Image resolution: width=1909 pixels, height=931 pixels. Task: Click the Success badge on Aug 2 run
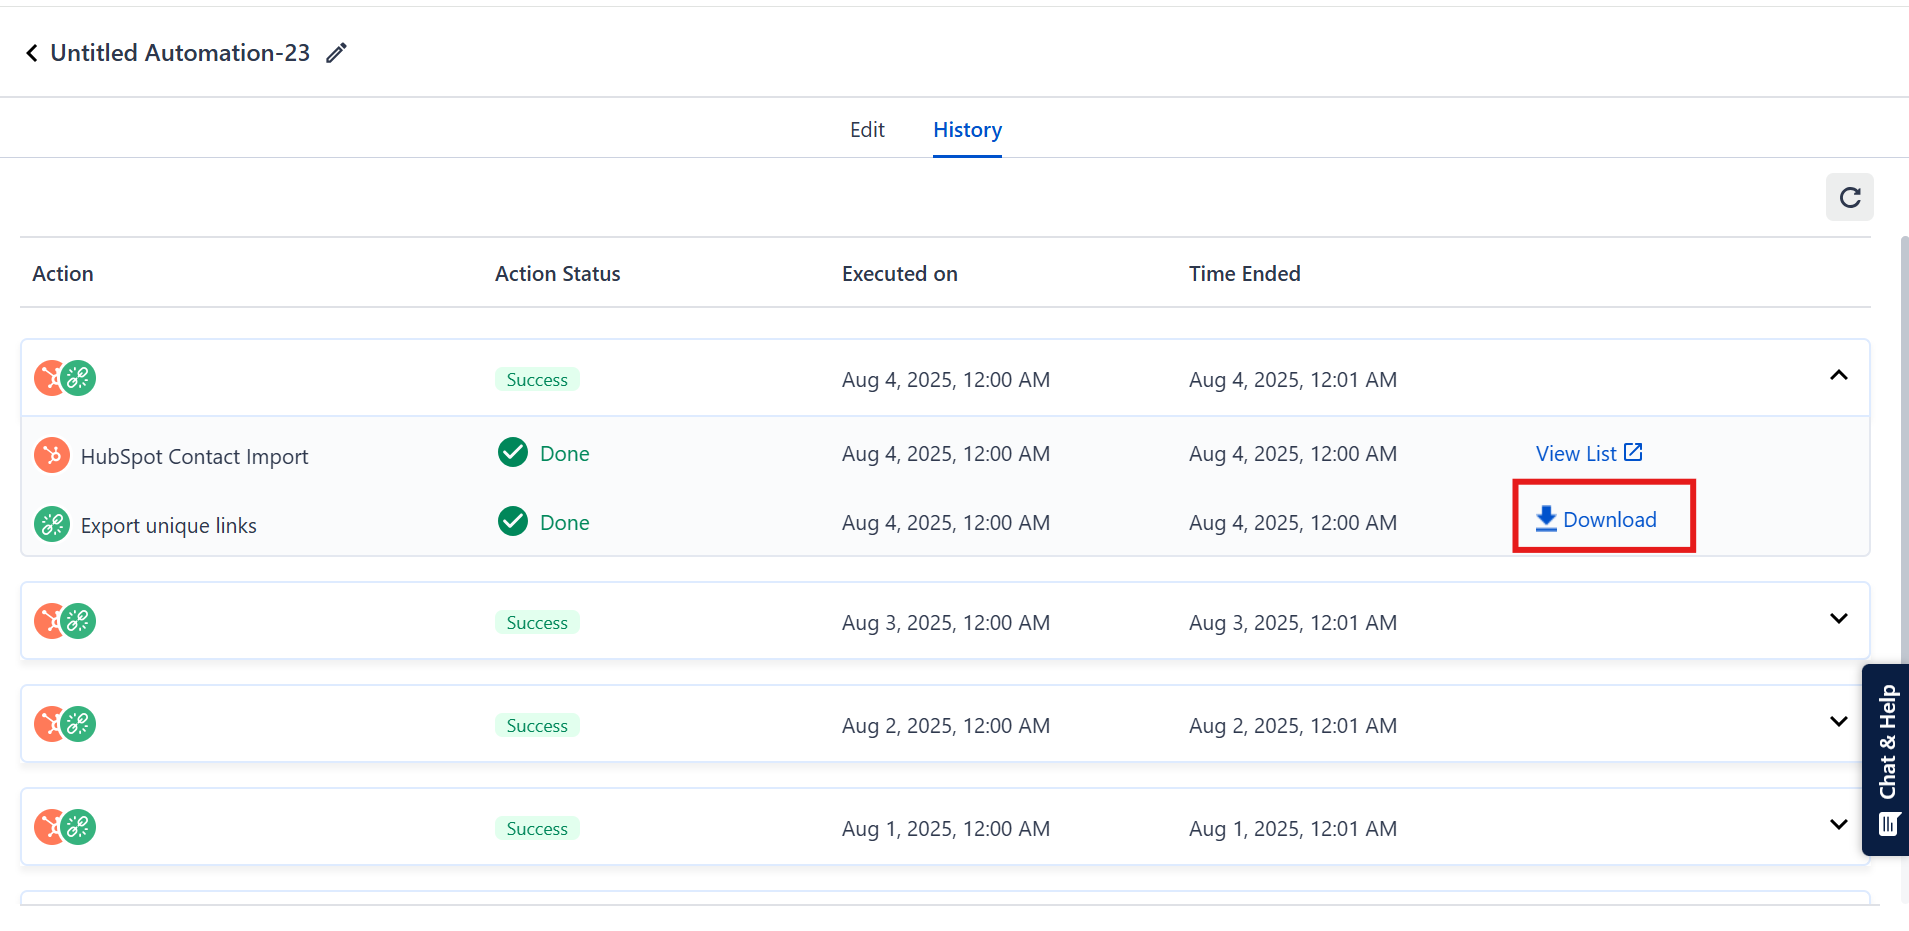[x=537, y=726]
